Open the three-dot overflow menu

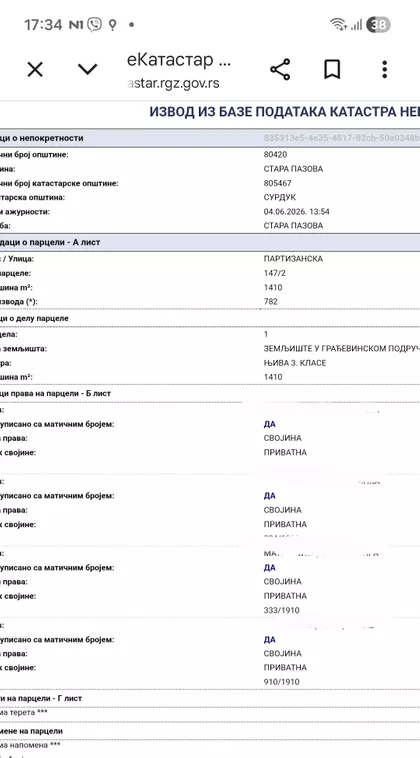pyautogui.click(x=384, y=70)
